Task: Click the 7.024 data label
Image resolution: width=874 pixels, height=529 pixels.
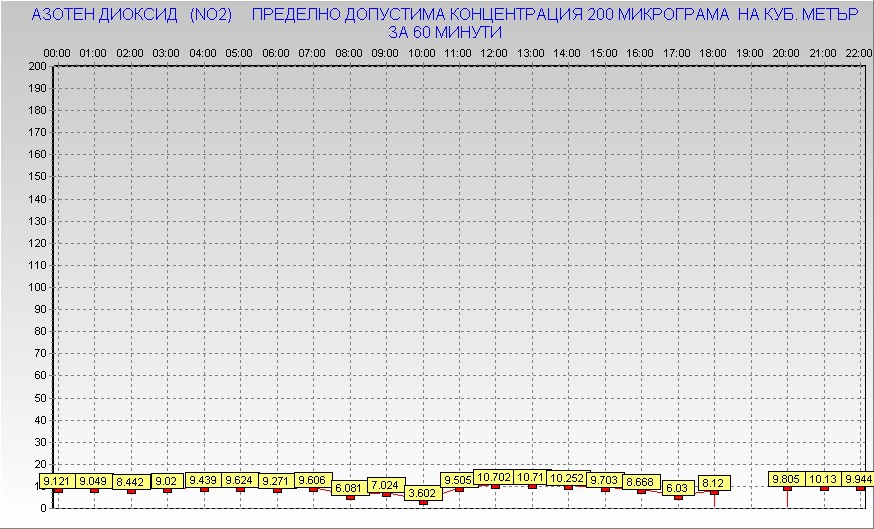Action: (386, 485)
